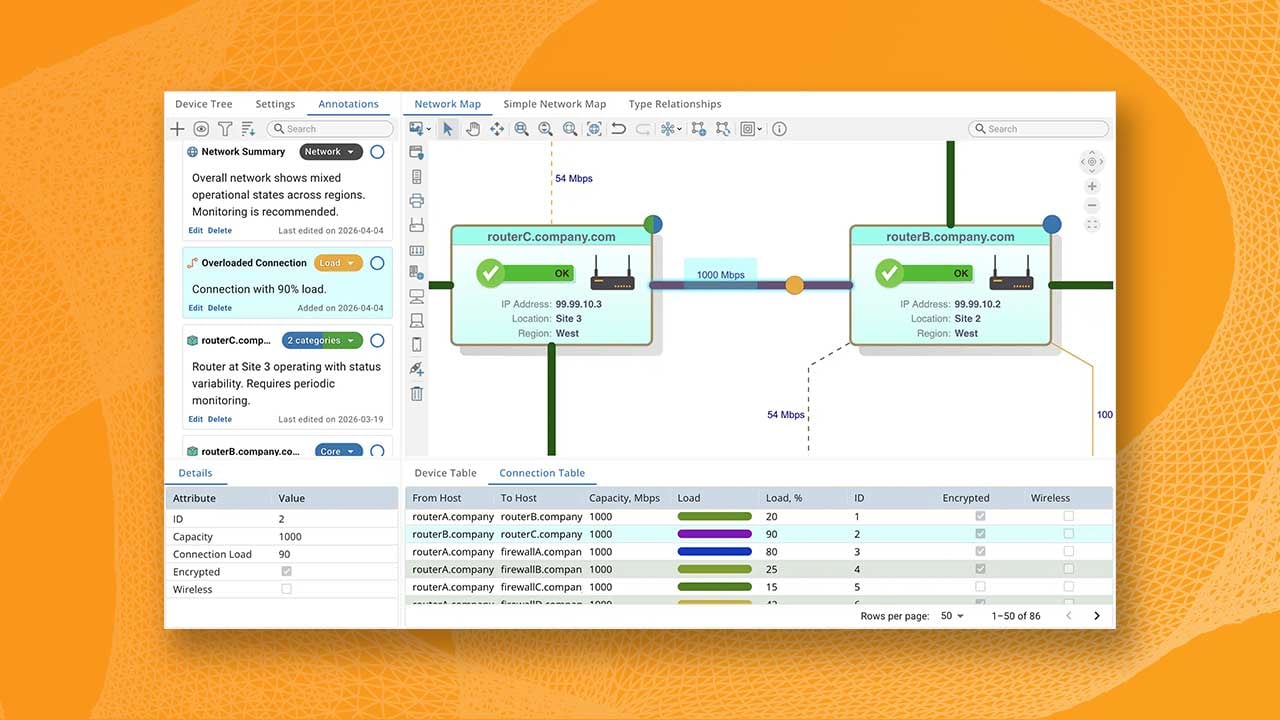
Task: Click the orange midpoint on 1000 Mbps link
Action: click(x=794, y=285)
